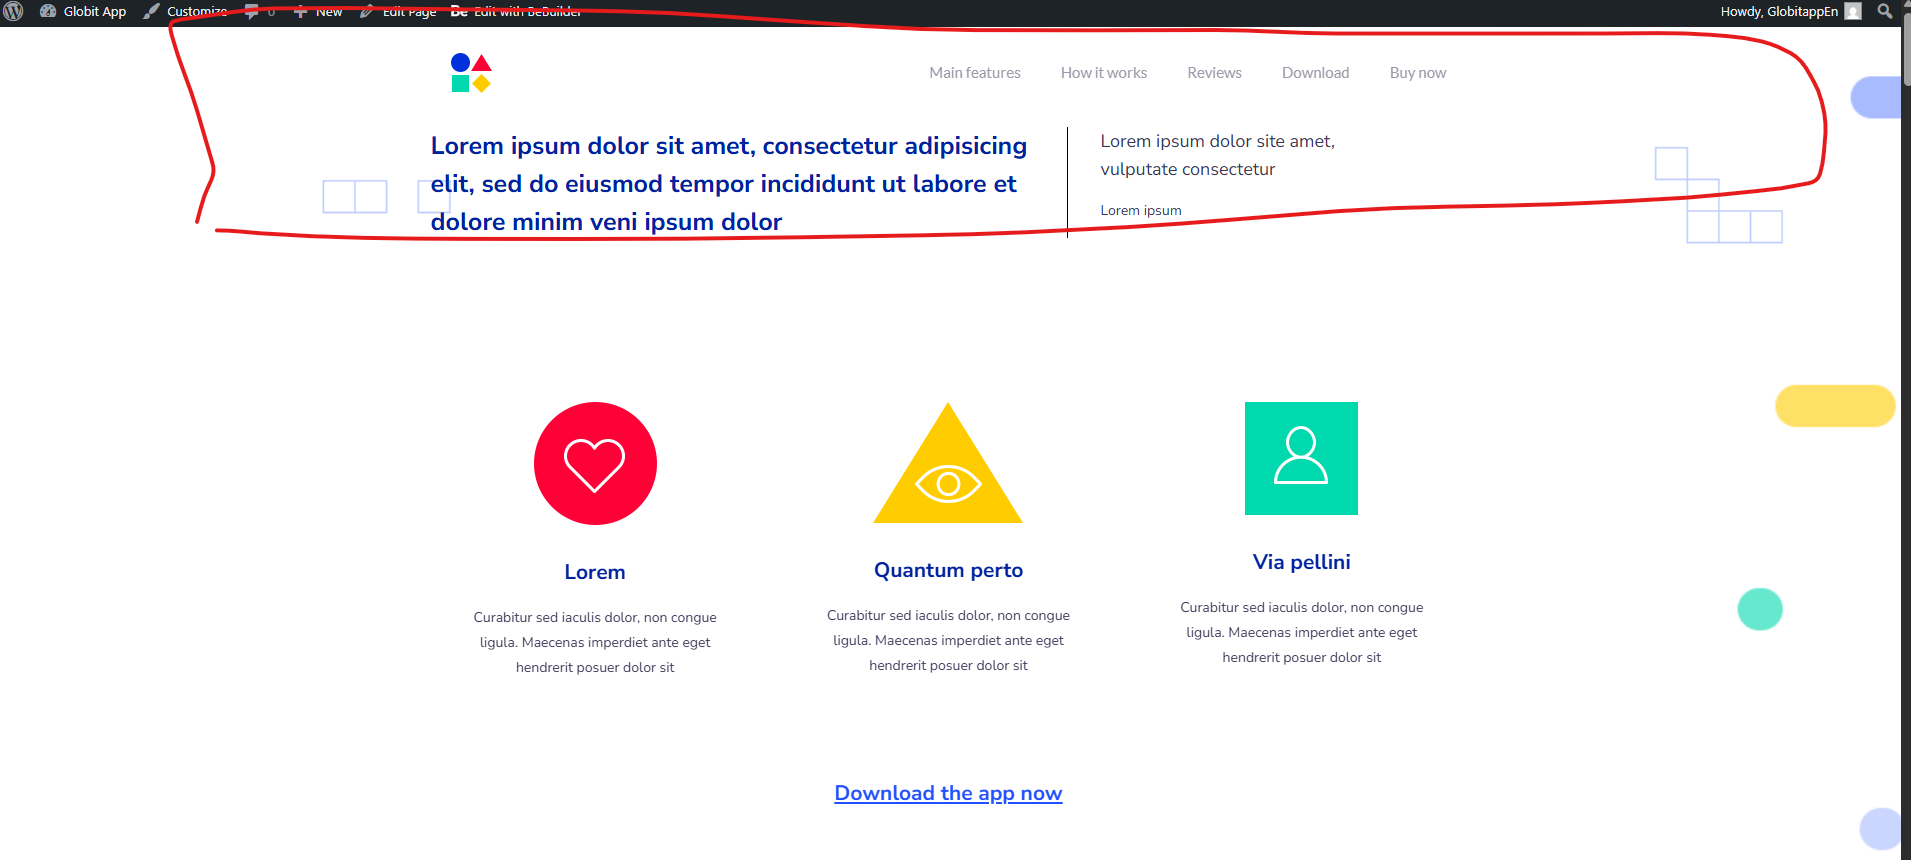This screenshot has height=860, width=1911.
Task: Click the user avatar thumbnail
Action: coord(1853,12)
